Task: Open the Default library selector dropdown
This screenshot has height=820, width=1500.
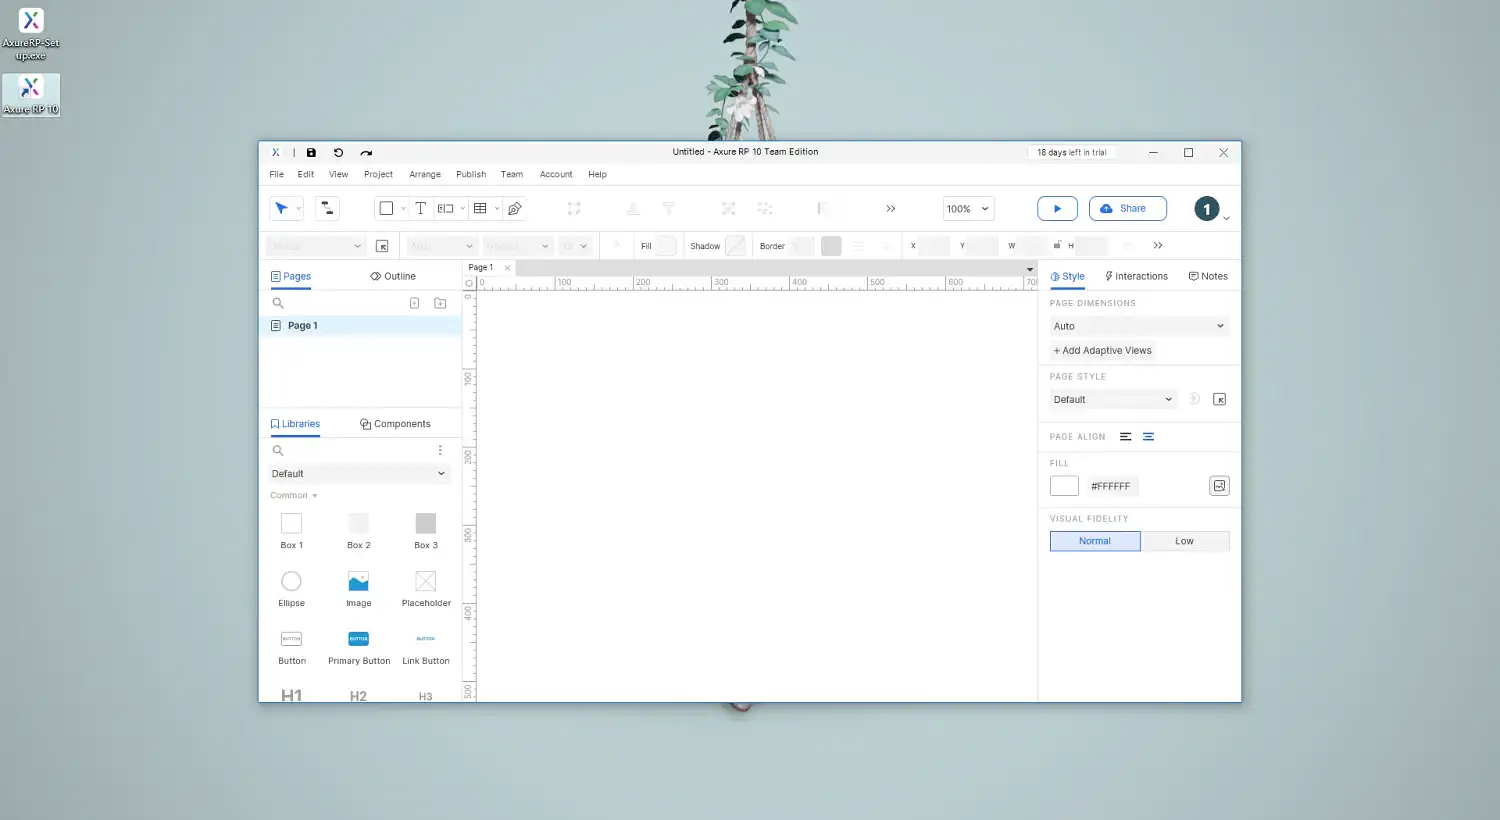Action: (358, 474)
